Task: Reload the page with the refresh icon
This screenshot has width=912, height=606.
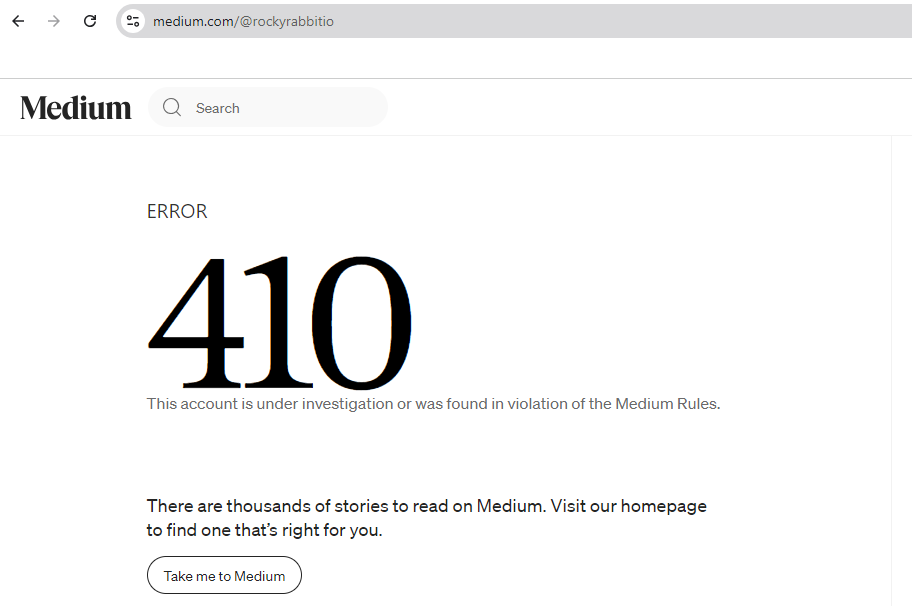Action: 90,22
